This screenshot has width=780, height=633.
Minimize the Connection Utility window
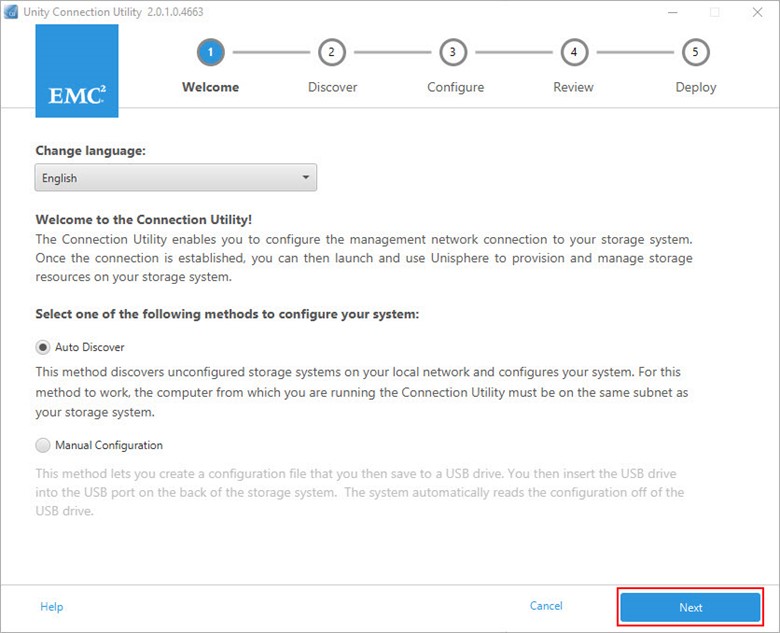[673, 12]
